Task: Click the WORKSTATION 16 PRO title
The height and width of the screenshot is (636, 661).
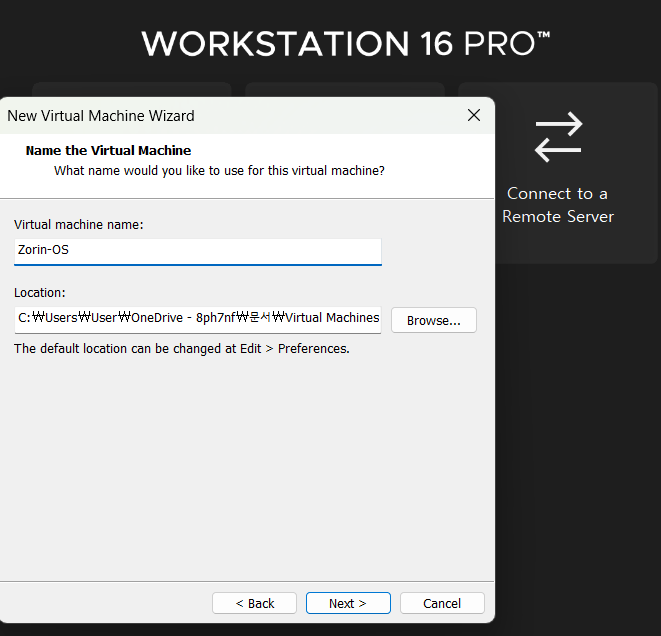Action: point(346,44)
